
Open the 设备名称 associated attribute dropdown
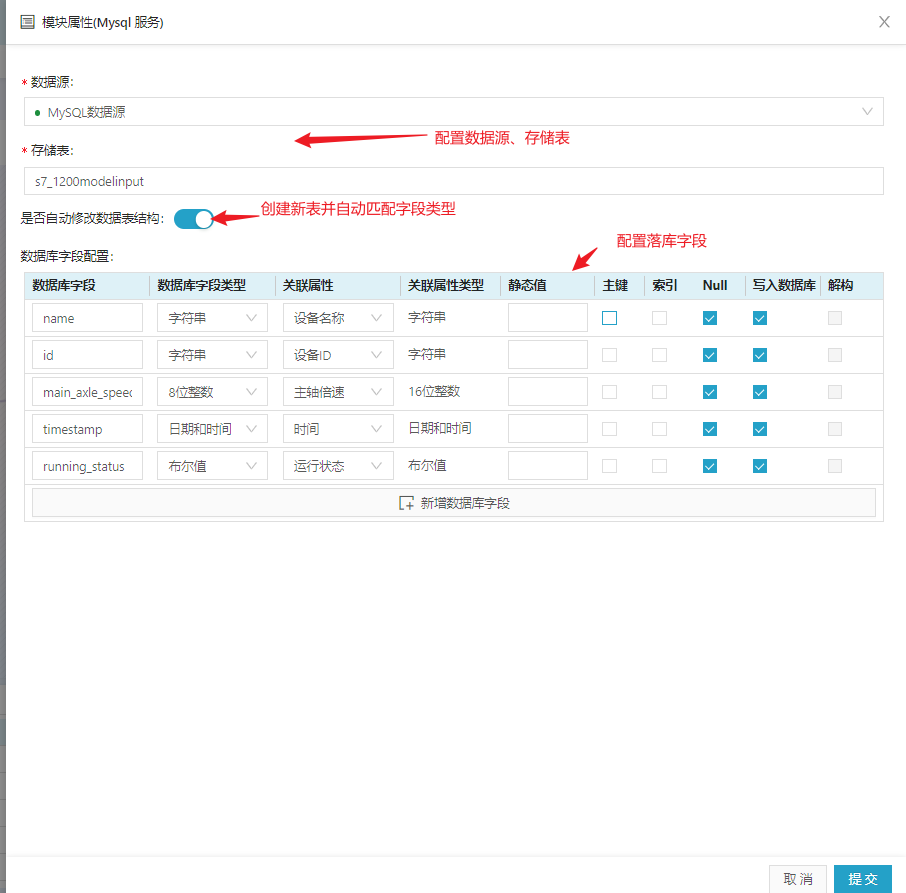tap(338, 318)
